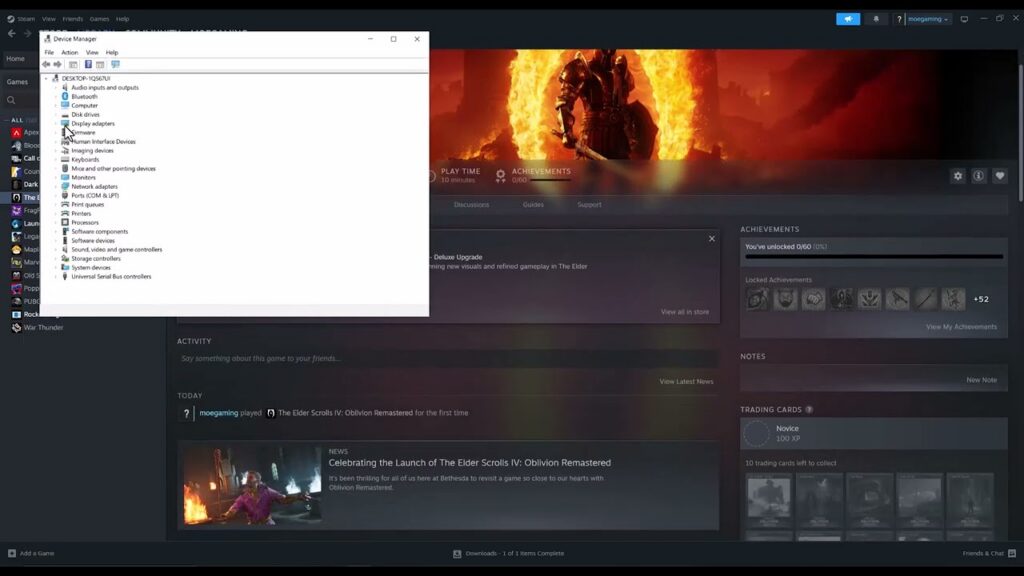Screen dimensions: 1024x576
Task: Expand the Sound, video and game controllers node
Action: [x=56, y=249]
